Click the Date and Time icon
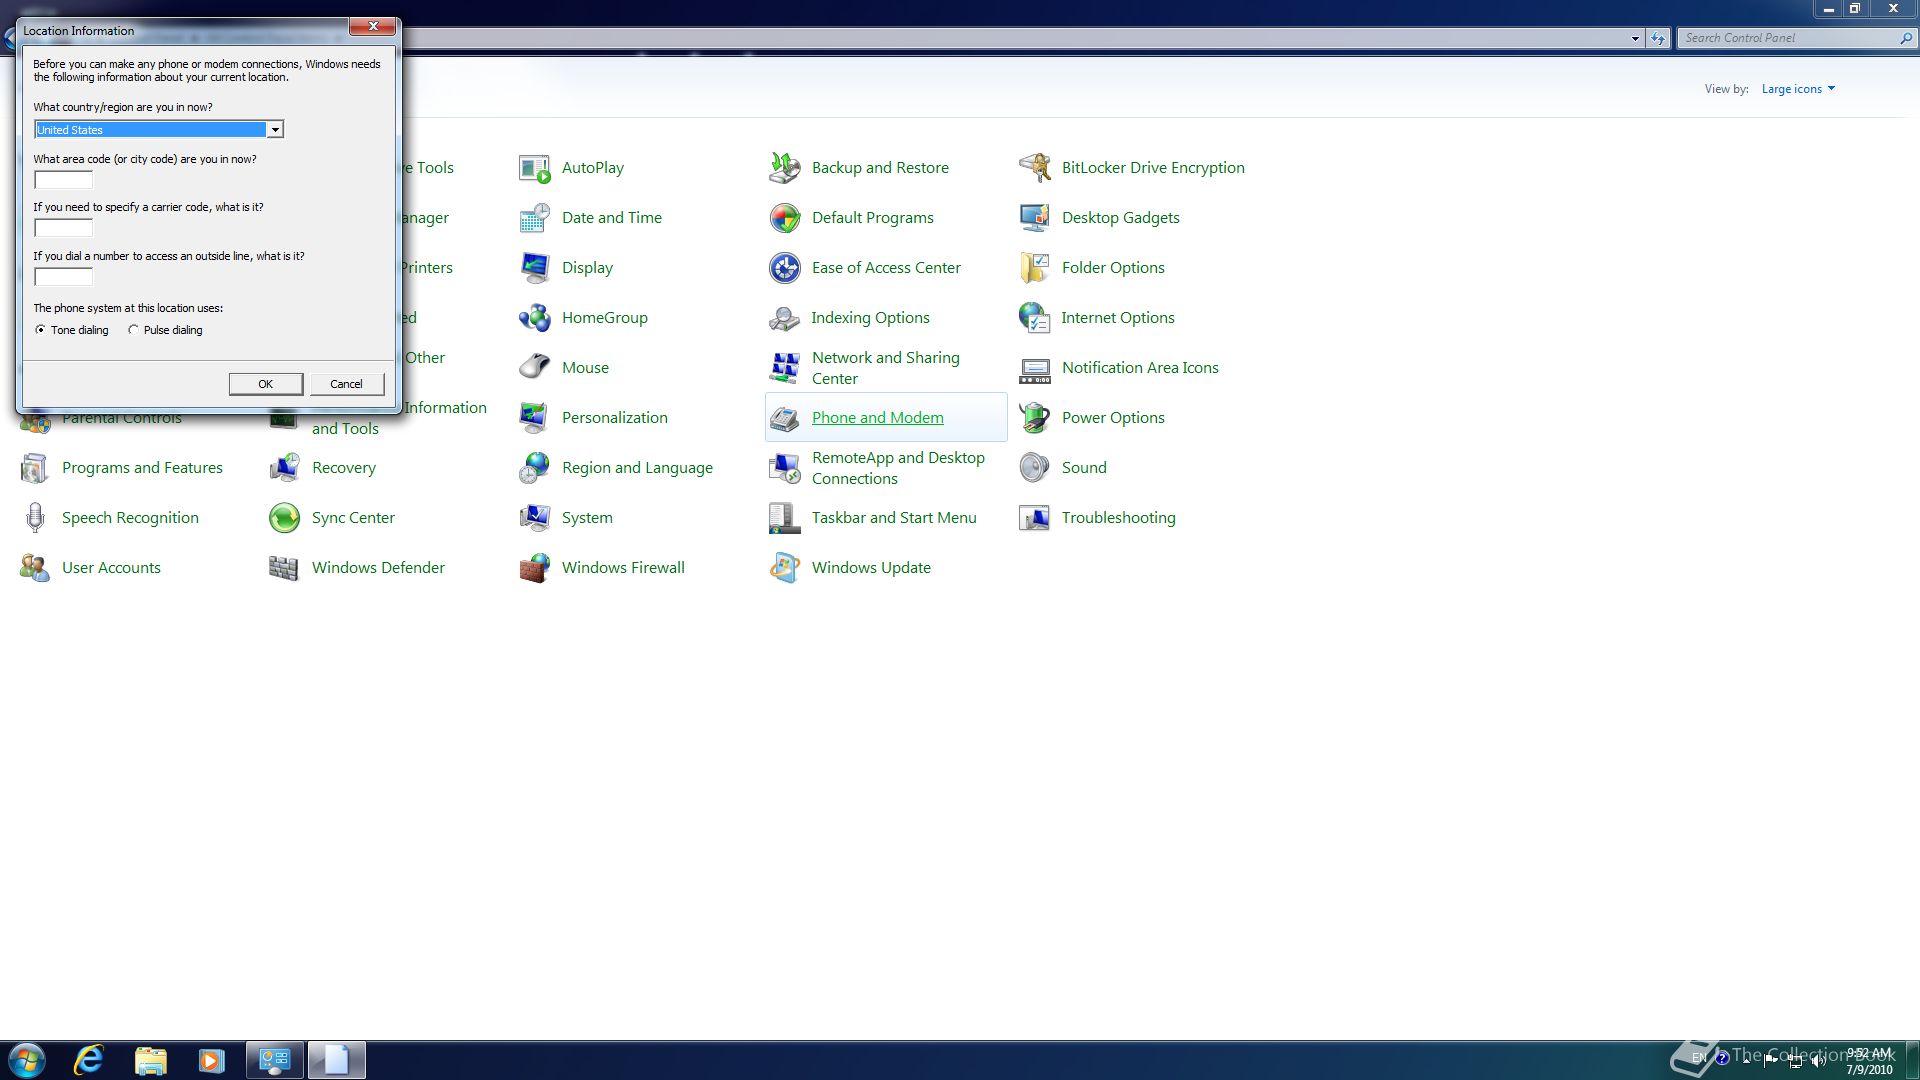 [534, 218]
